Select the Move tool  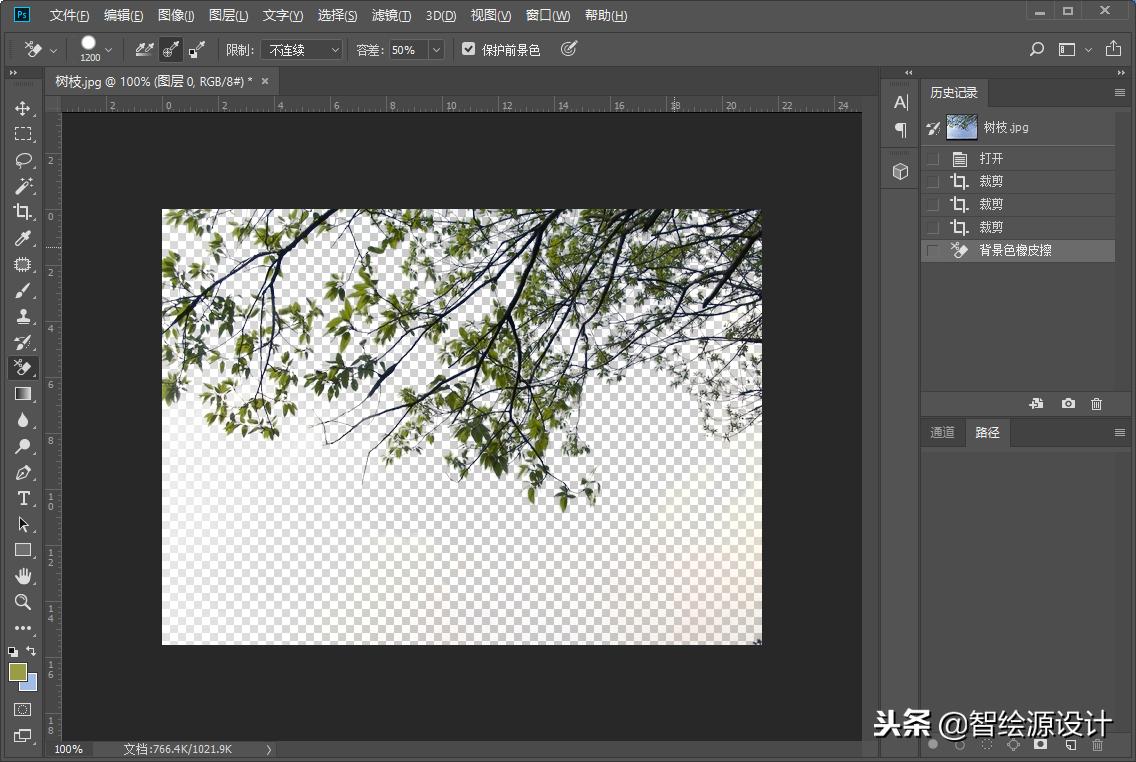coord(22,108)
